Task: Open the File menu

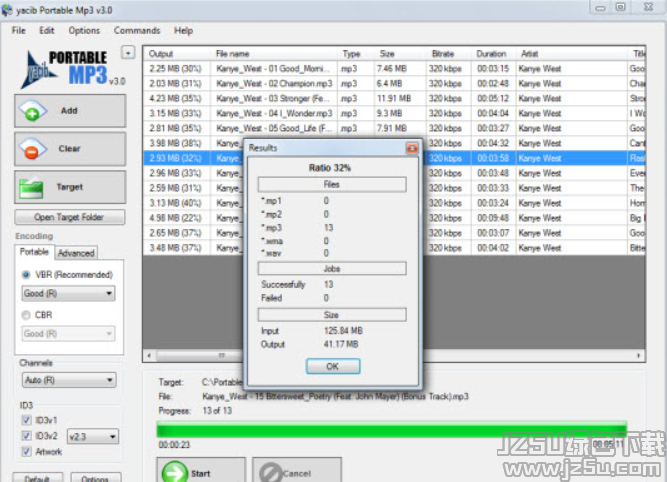Action: point(18,31)
